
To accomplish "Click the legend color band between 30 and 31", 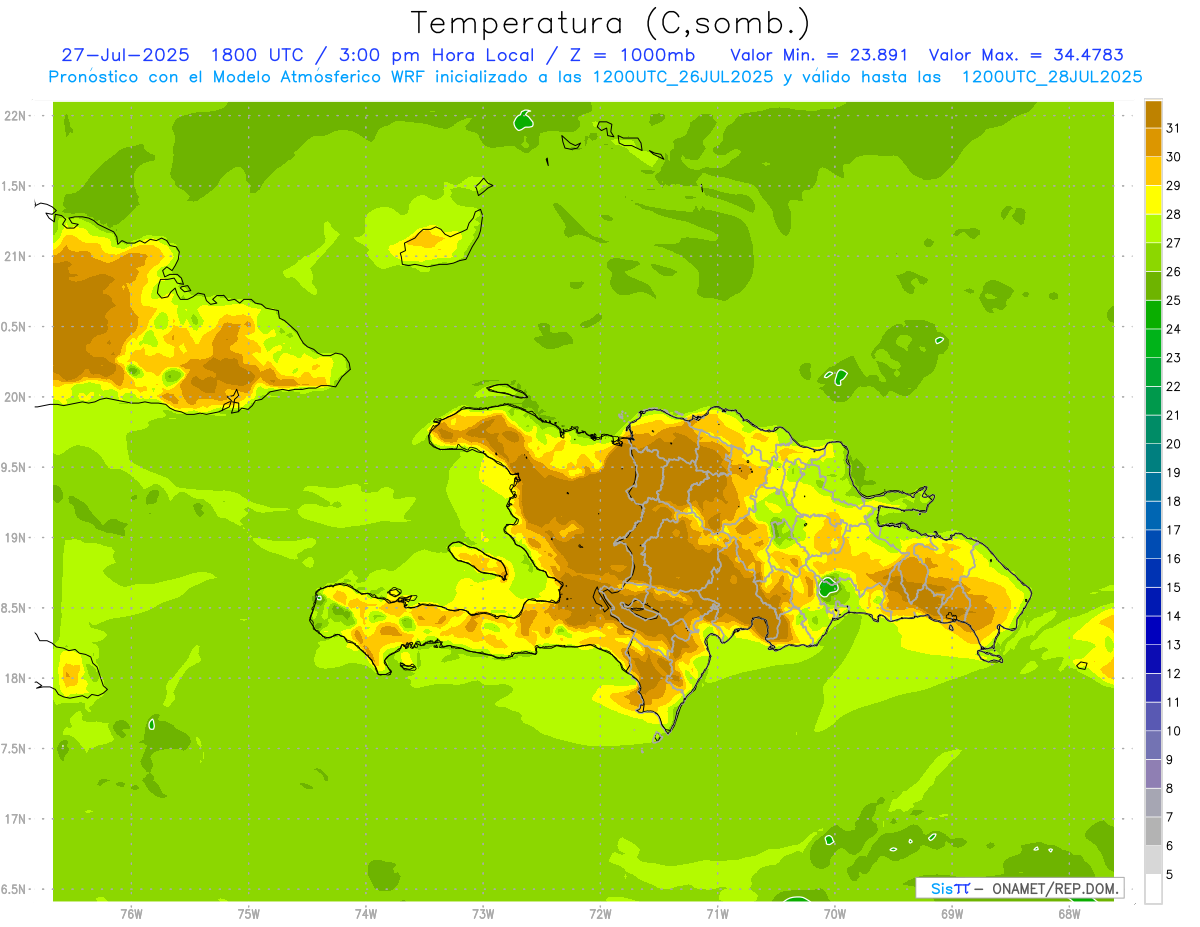I will (1153, 142).
